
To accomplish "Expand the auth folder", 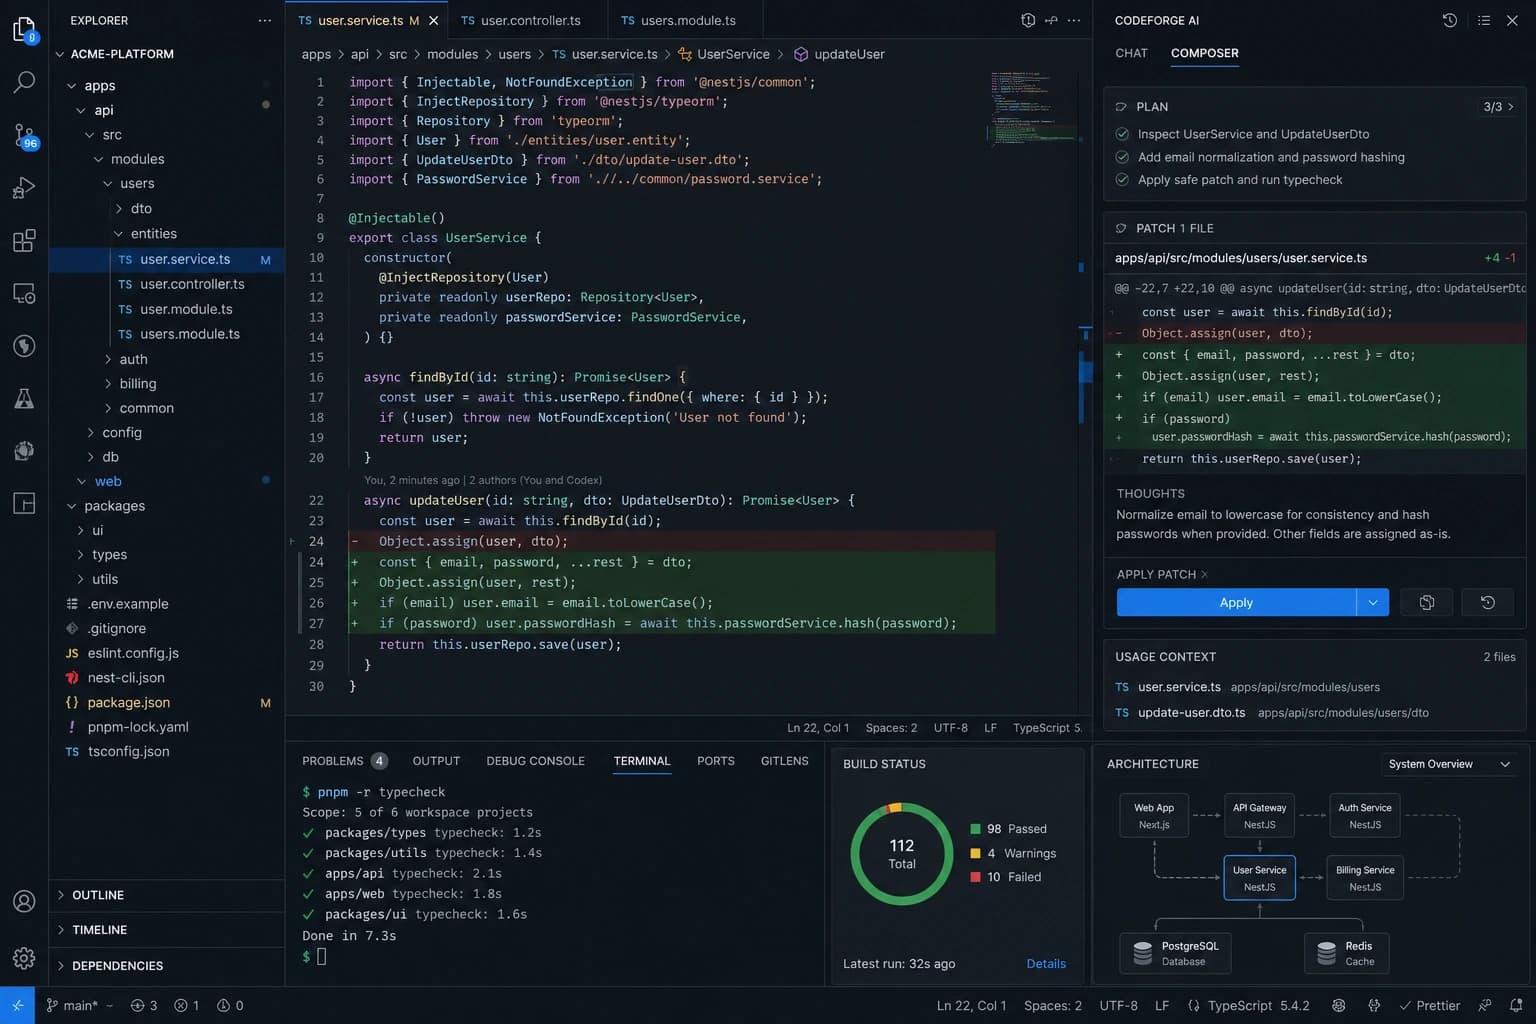I will pos(108,359).
